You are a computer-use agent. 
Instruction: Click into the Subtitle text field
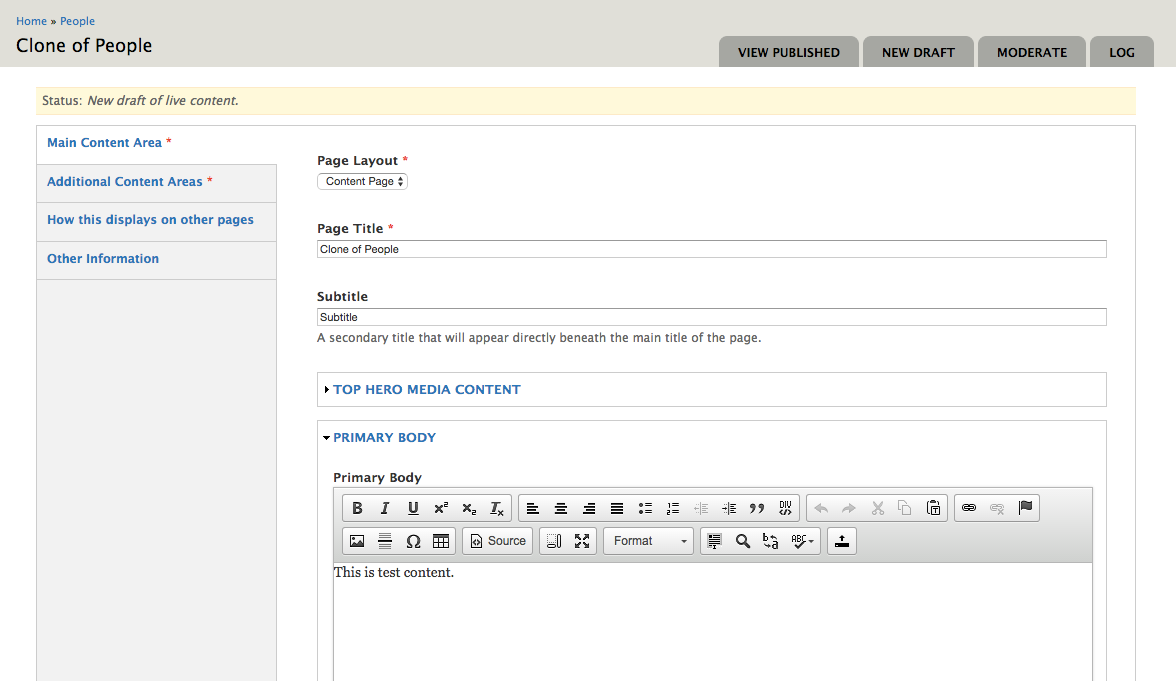(711, 317)
